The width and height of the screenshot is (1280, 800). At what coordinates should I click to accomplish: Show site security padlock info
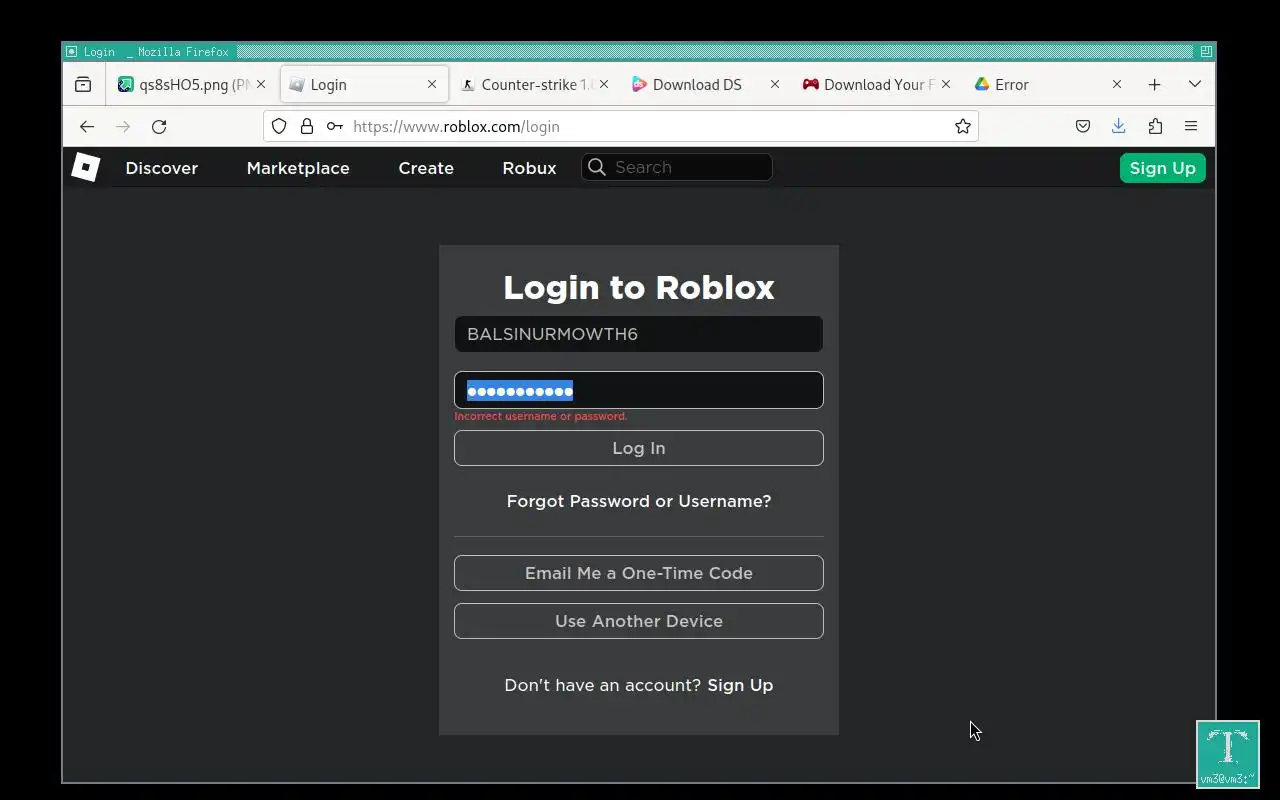pyautogui.click(x=307, y=126)
